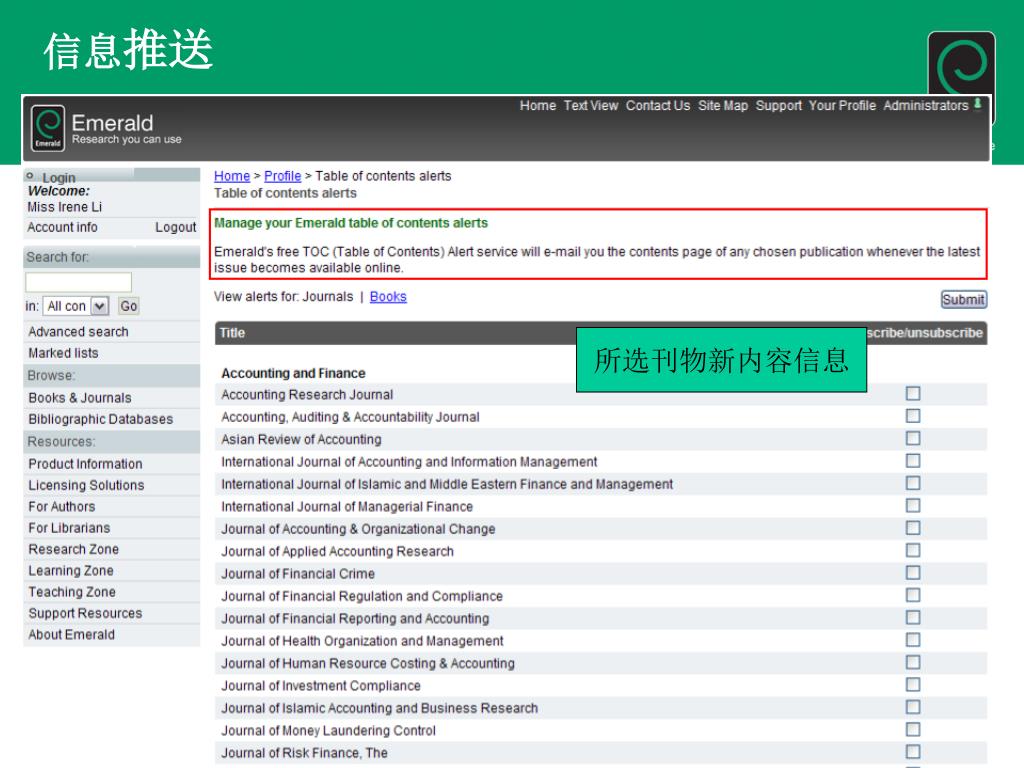Image resolution: width=1024 pixels, height=768 pixels.
Task: Go to Research Zone
Action: 73,549
